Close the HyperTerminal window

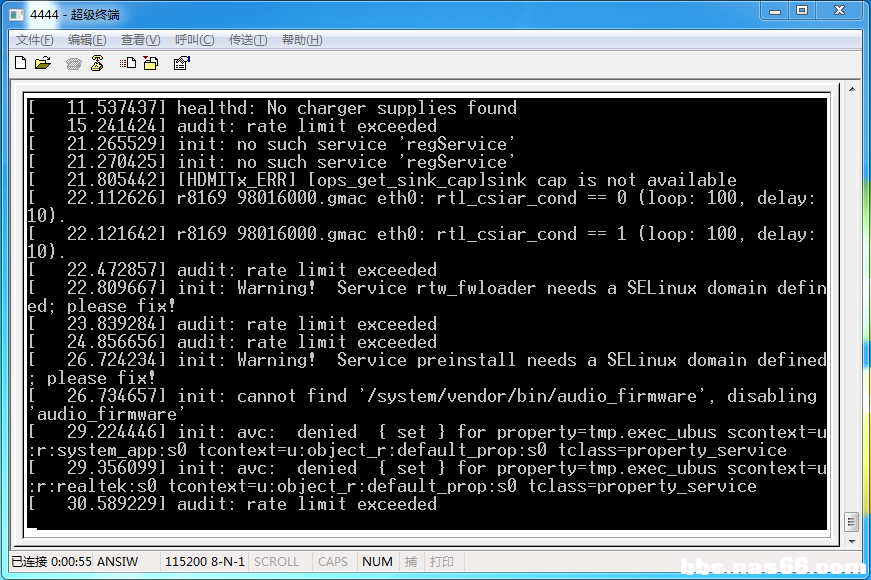pos(839,11)
